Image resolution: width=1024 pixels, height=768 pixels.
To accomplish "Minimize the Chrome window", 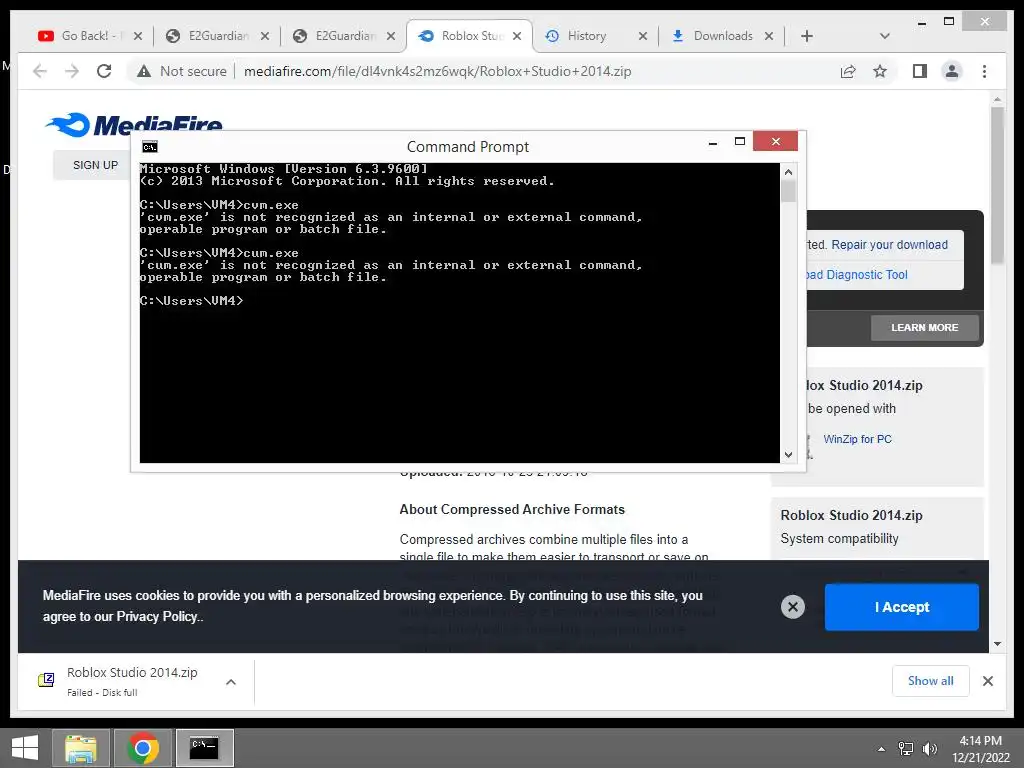I will click(x=921, y=22).
